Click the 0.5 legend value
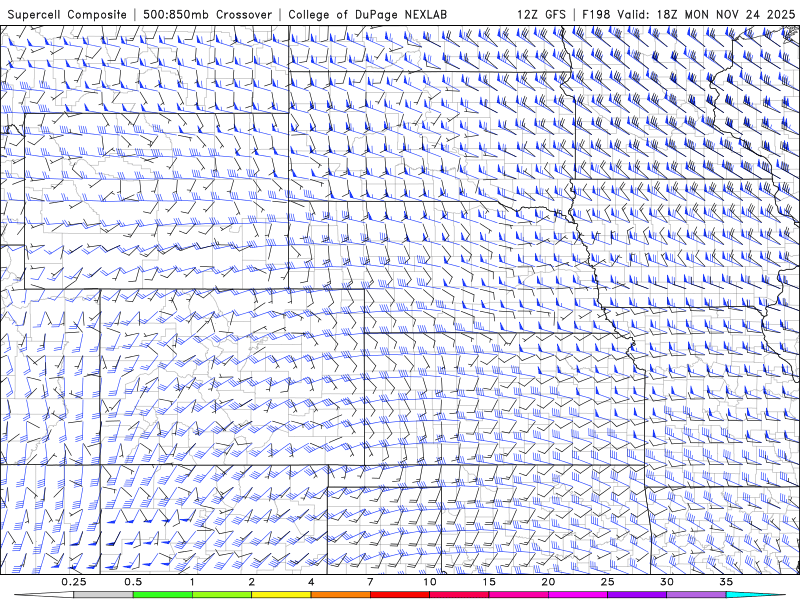Screen dimensions: 800x600 133,582
